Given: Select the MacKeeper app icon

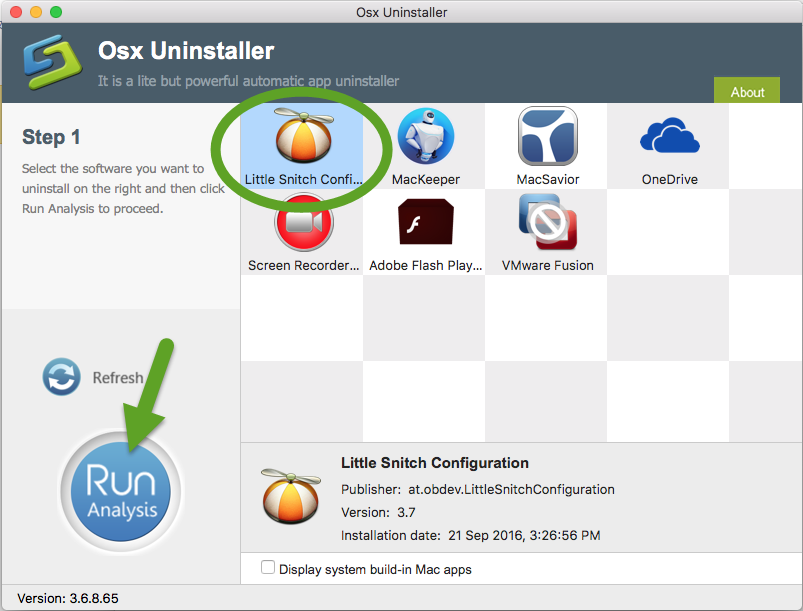Looking at the screenshot, I should pyautogui.click(x=425, y=137).
